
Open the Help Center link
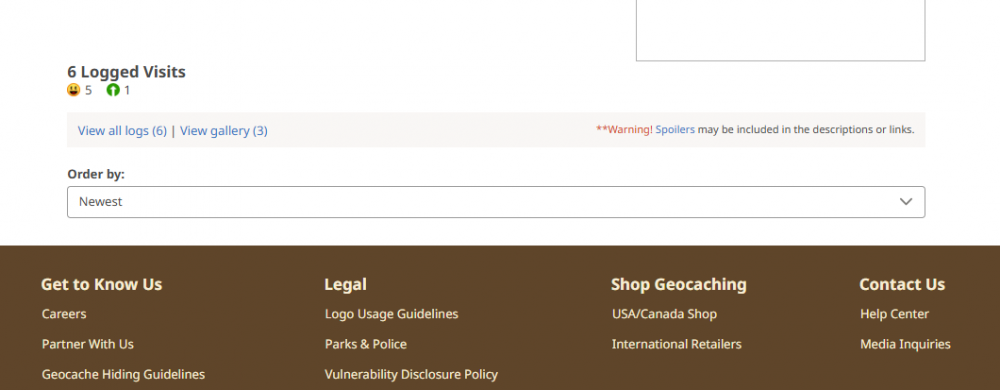tap(894, 314)
